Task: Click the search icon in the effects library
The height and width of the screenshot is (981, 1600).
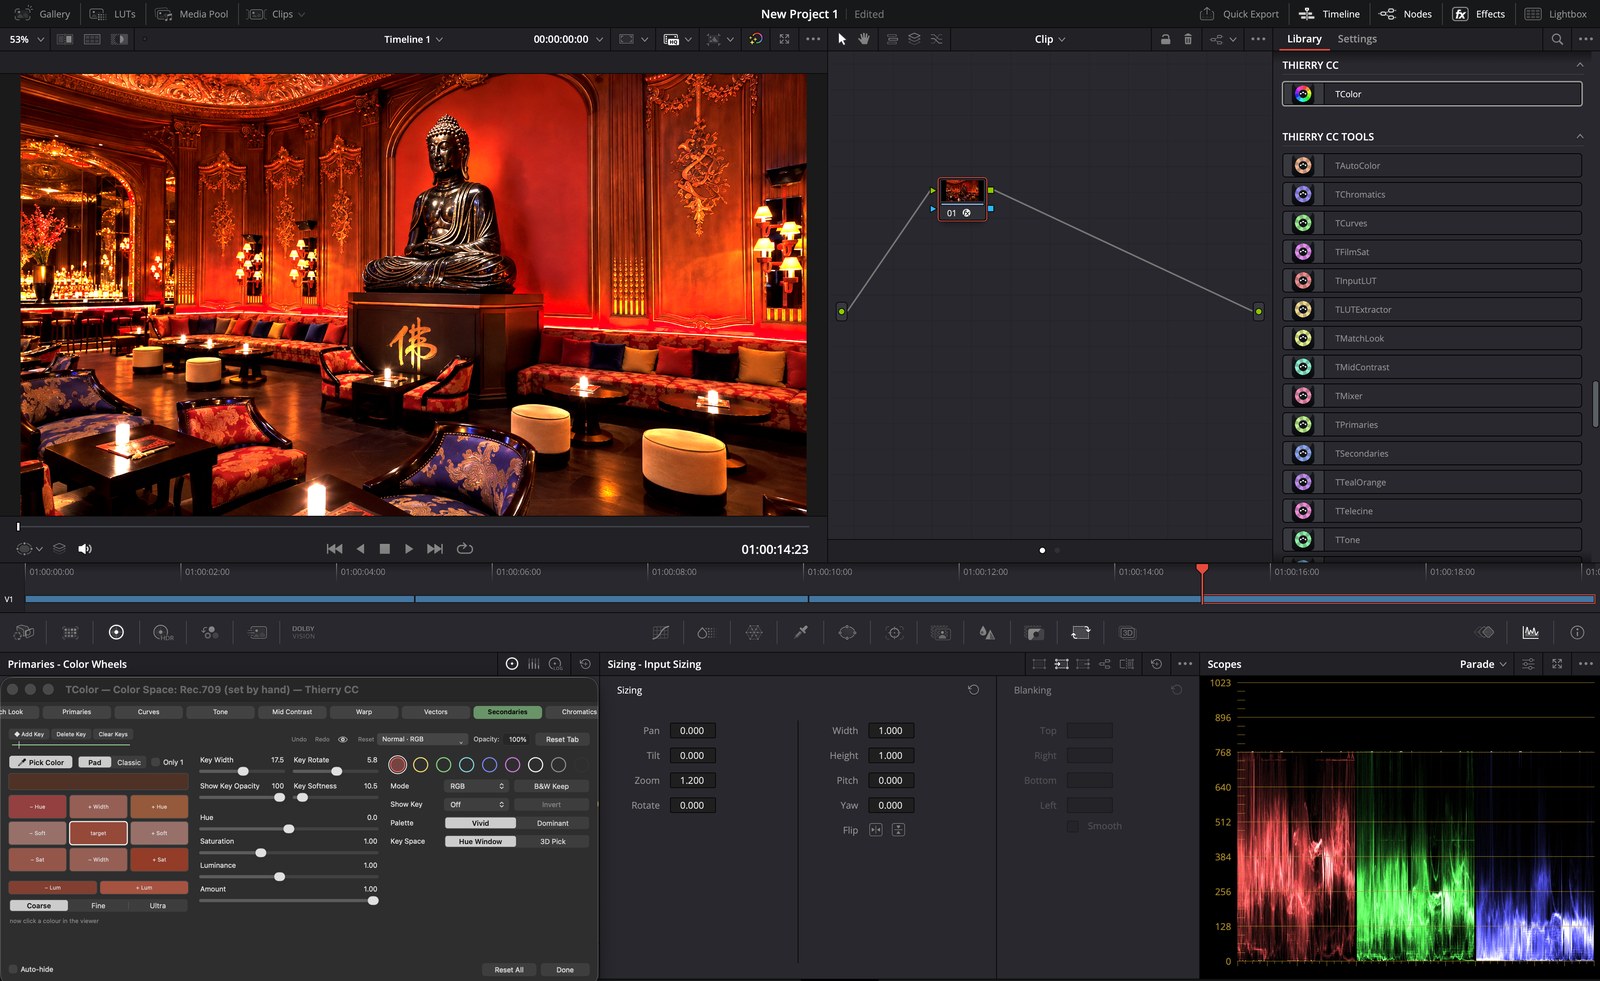Action: tap(1557, 39)
